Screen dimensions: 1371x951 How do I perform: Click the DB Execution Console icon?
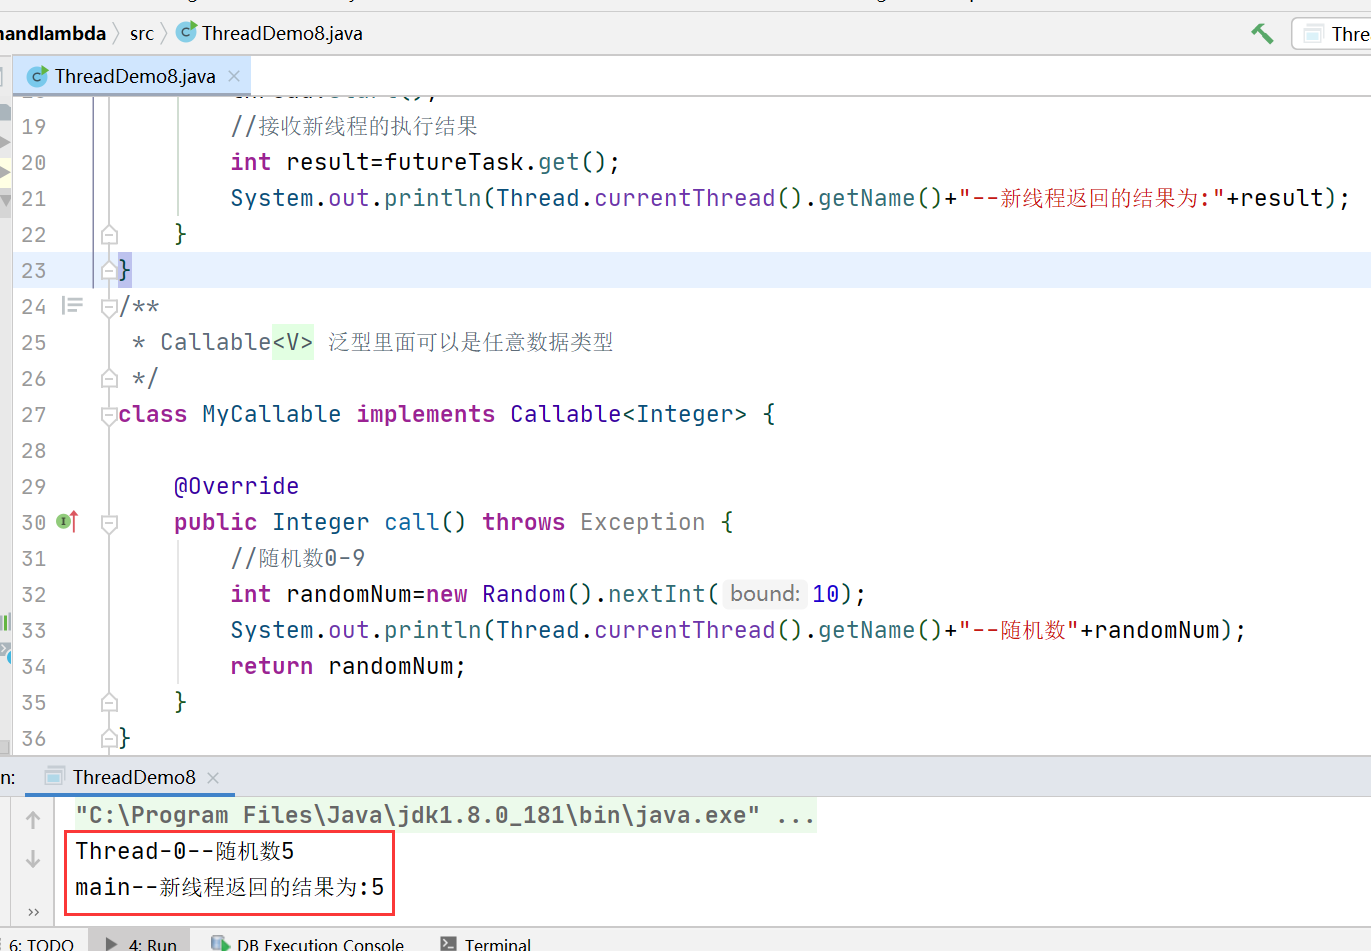(x=220, y=944)
